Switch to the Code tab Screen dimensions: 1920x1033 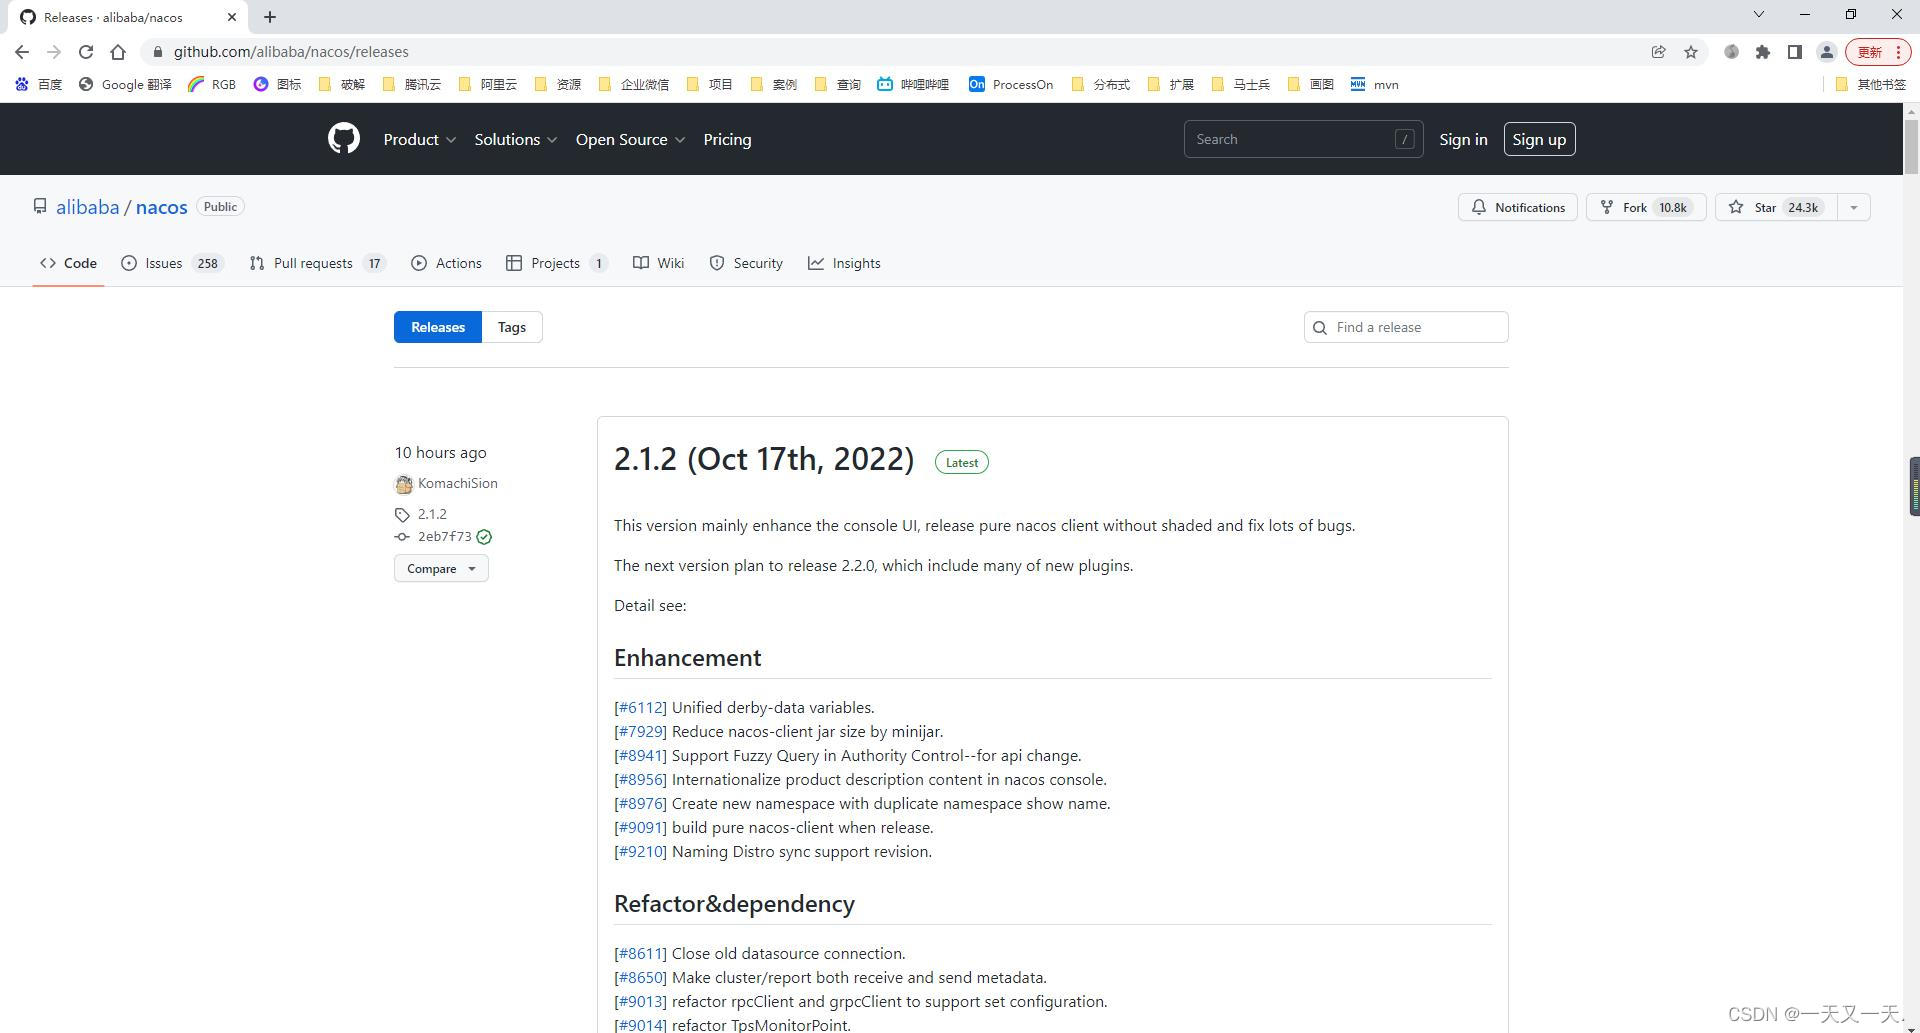click(x=68, y=263)
